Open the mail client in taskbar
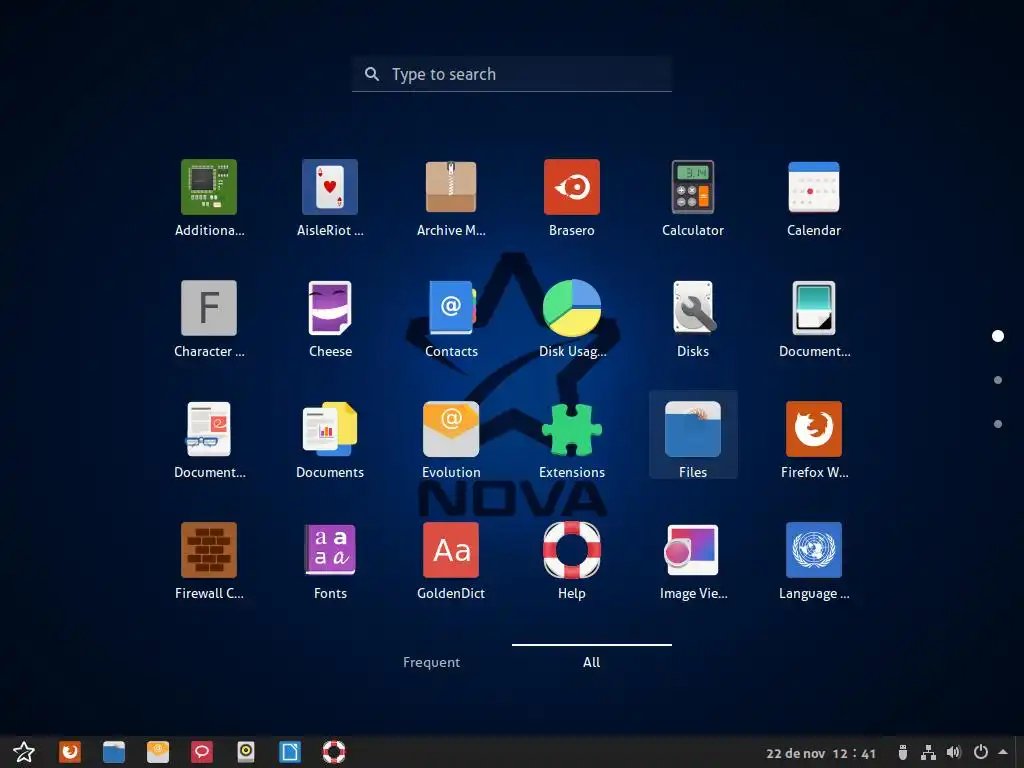The width and height of the screenshot is (1024, 768). pos(157,752)
